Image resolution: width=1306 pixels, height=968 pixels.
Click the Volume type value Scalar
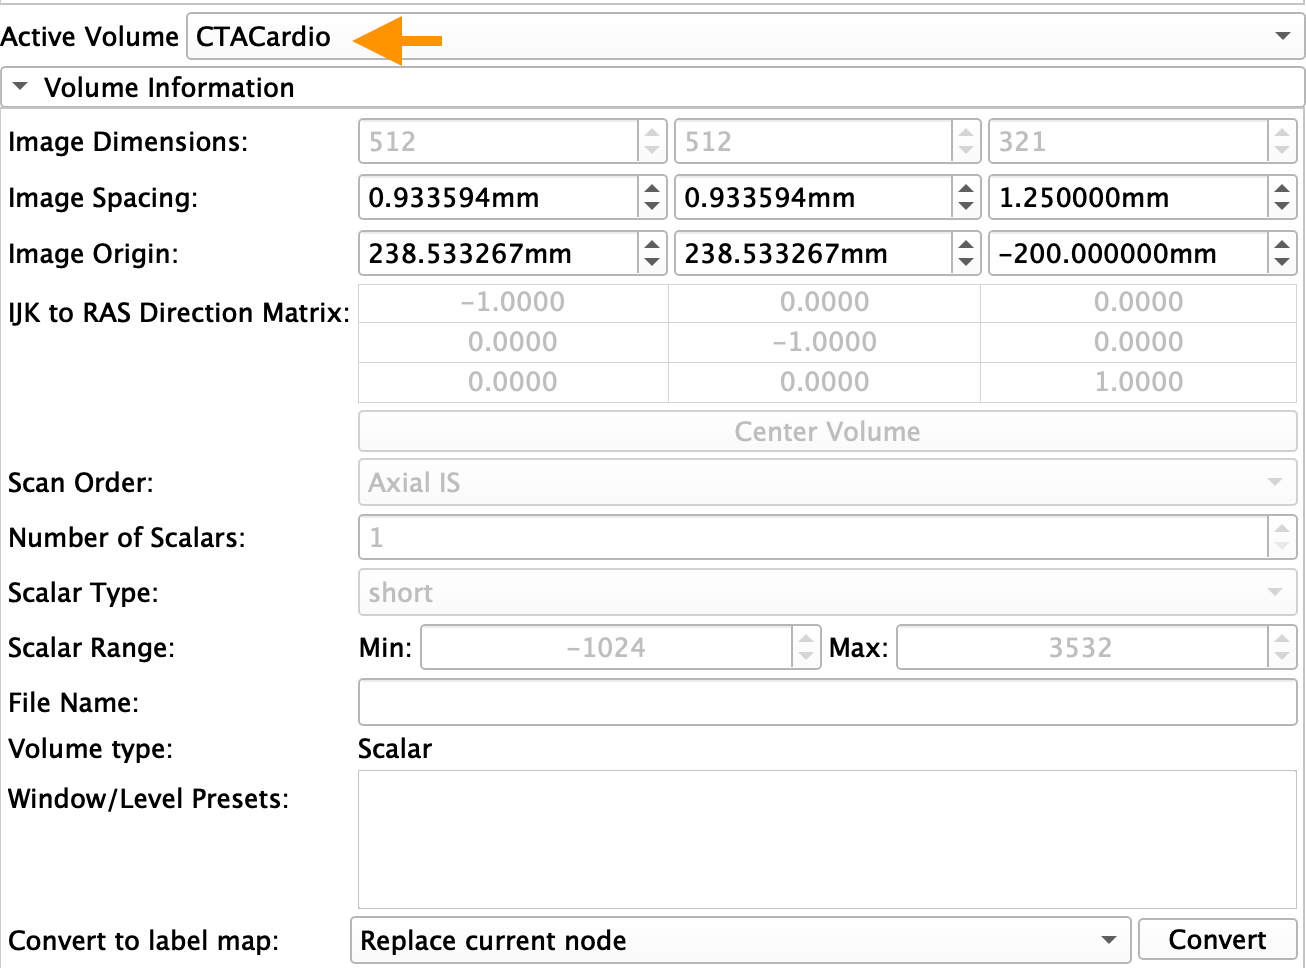(x=395, y=749)
